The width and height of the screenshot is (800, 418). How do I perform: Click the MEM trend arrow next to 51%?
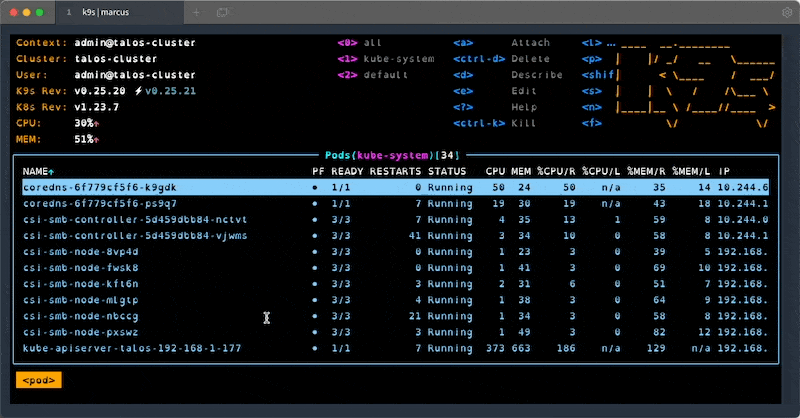(x=96, y=140)
